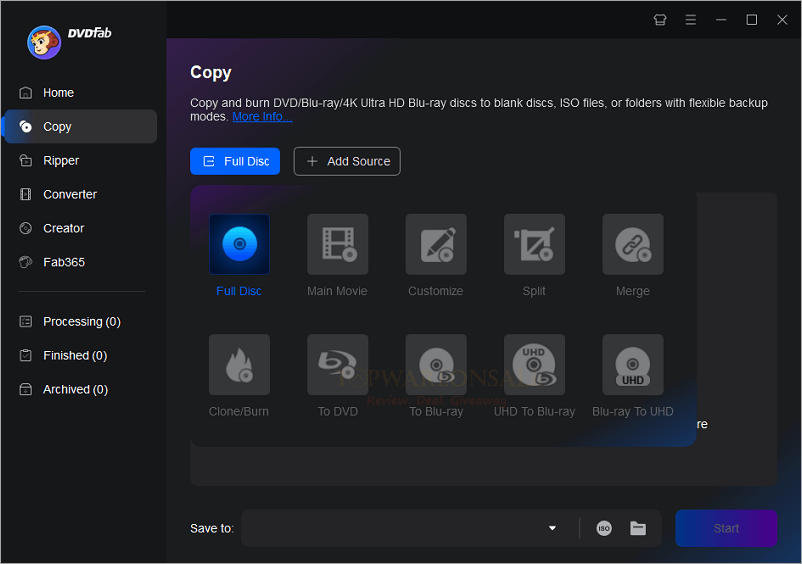The height and width of the screenshot is (564, 802).
Task: Click the blue Full Disc mode button
Action: click(235, 161)
